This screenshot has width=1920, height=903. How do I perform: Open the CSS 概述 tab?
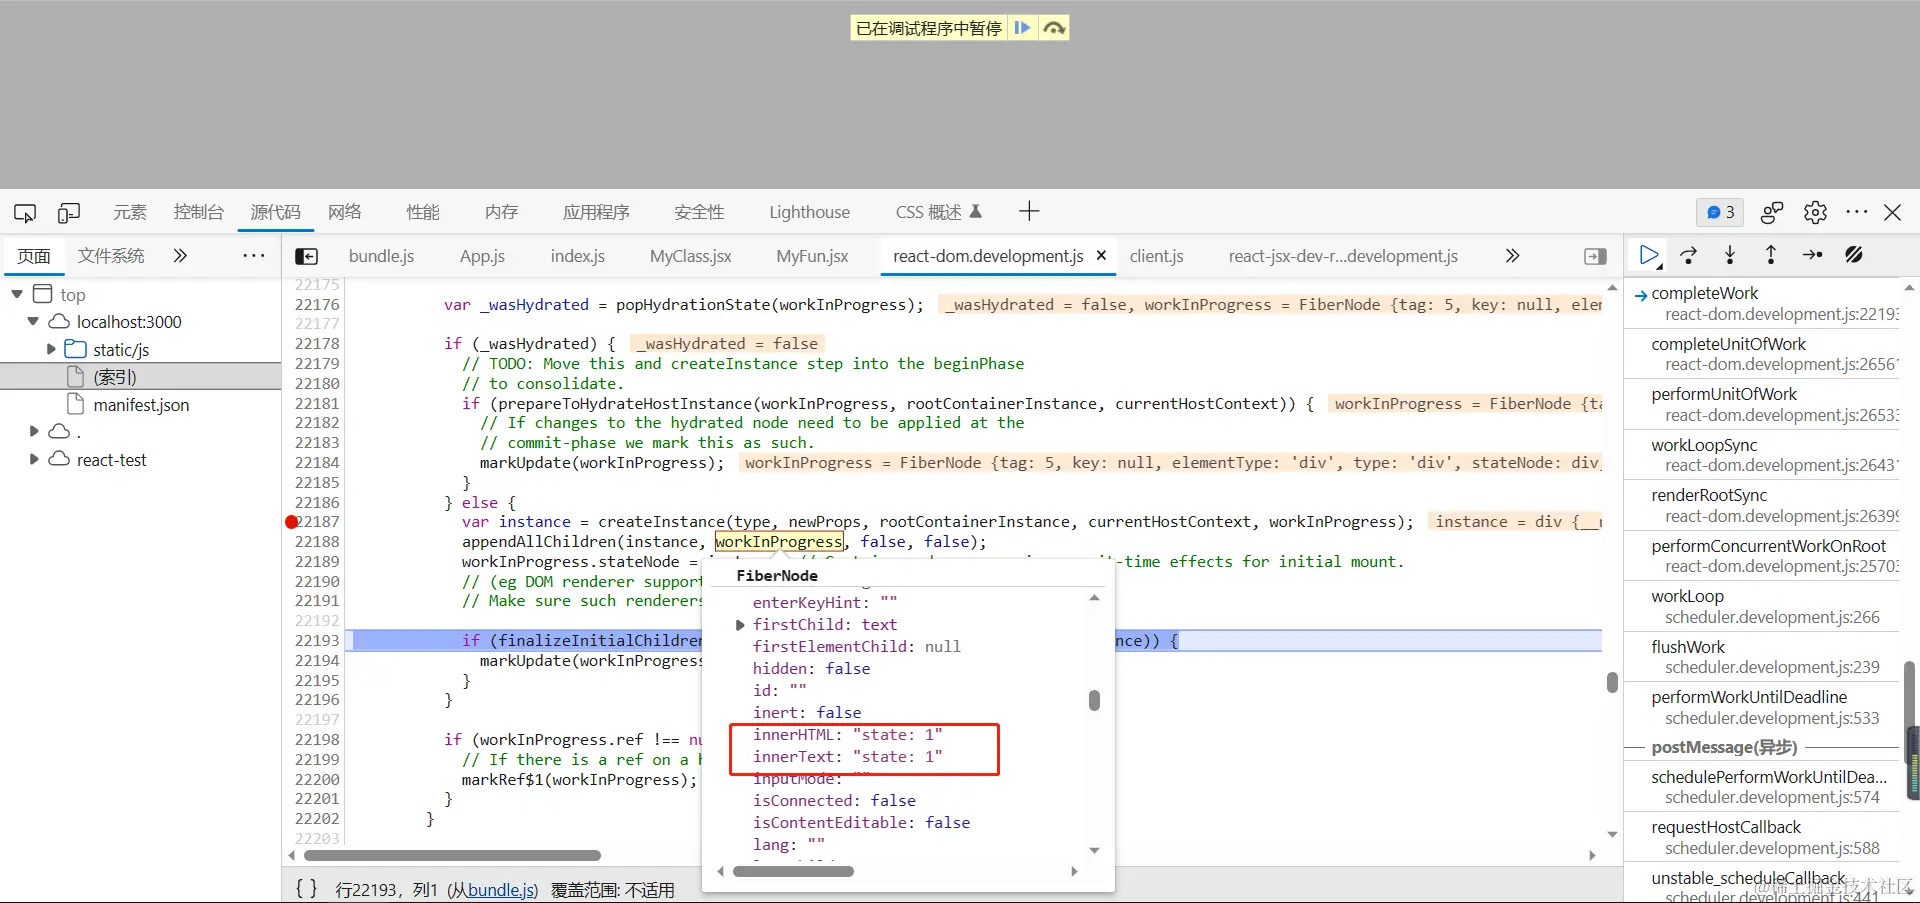938,212
